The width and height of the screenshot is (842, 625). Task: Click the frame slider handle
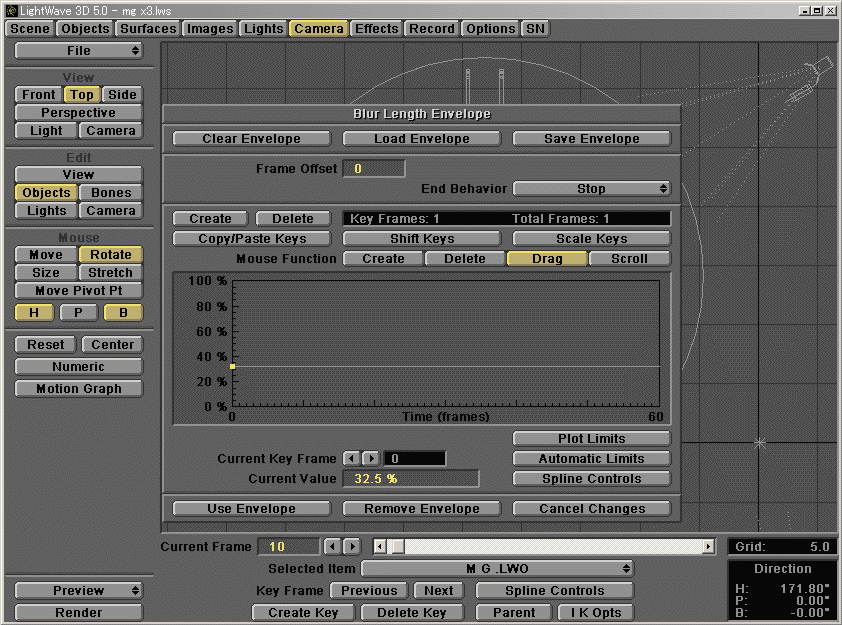tap(397, 547)
